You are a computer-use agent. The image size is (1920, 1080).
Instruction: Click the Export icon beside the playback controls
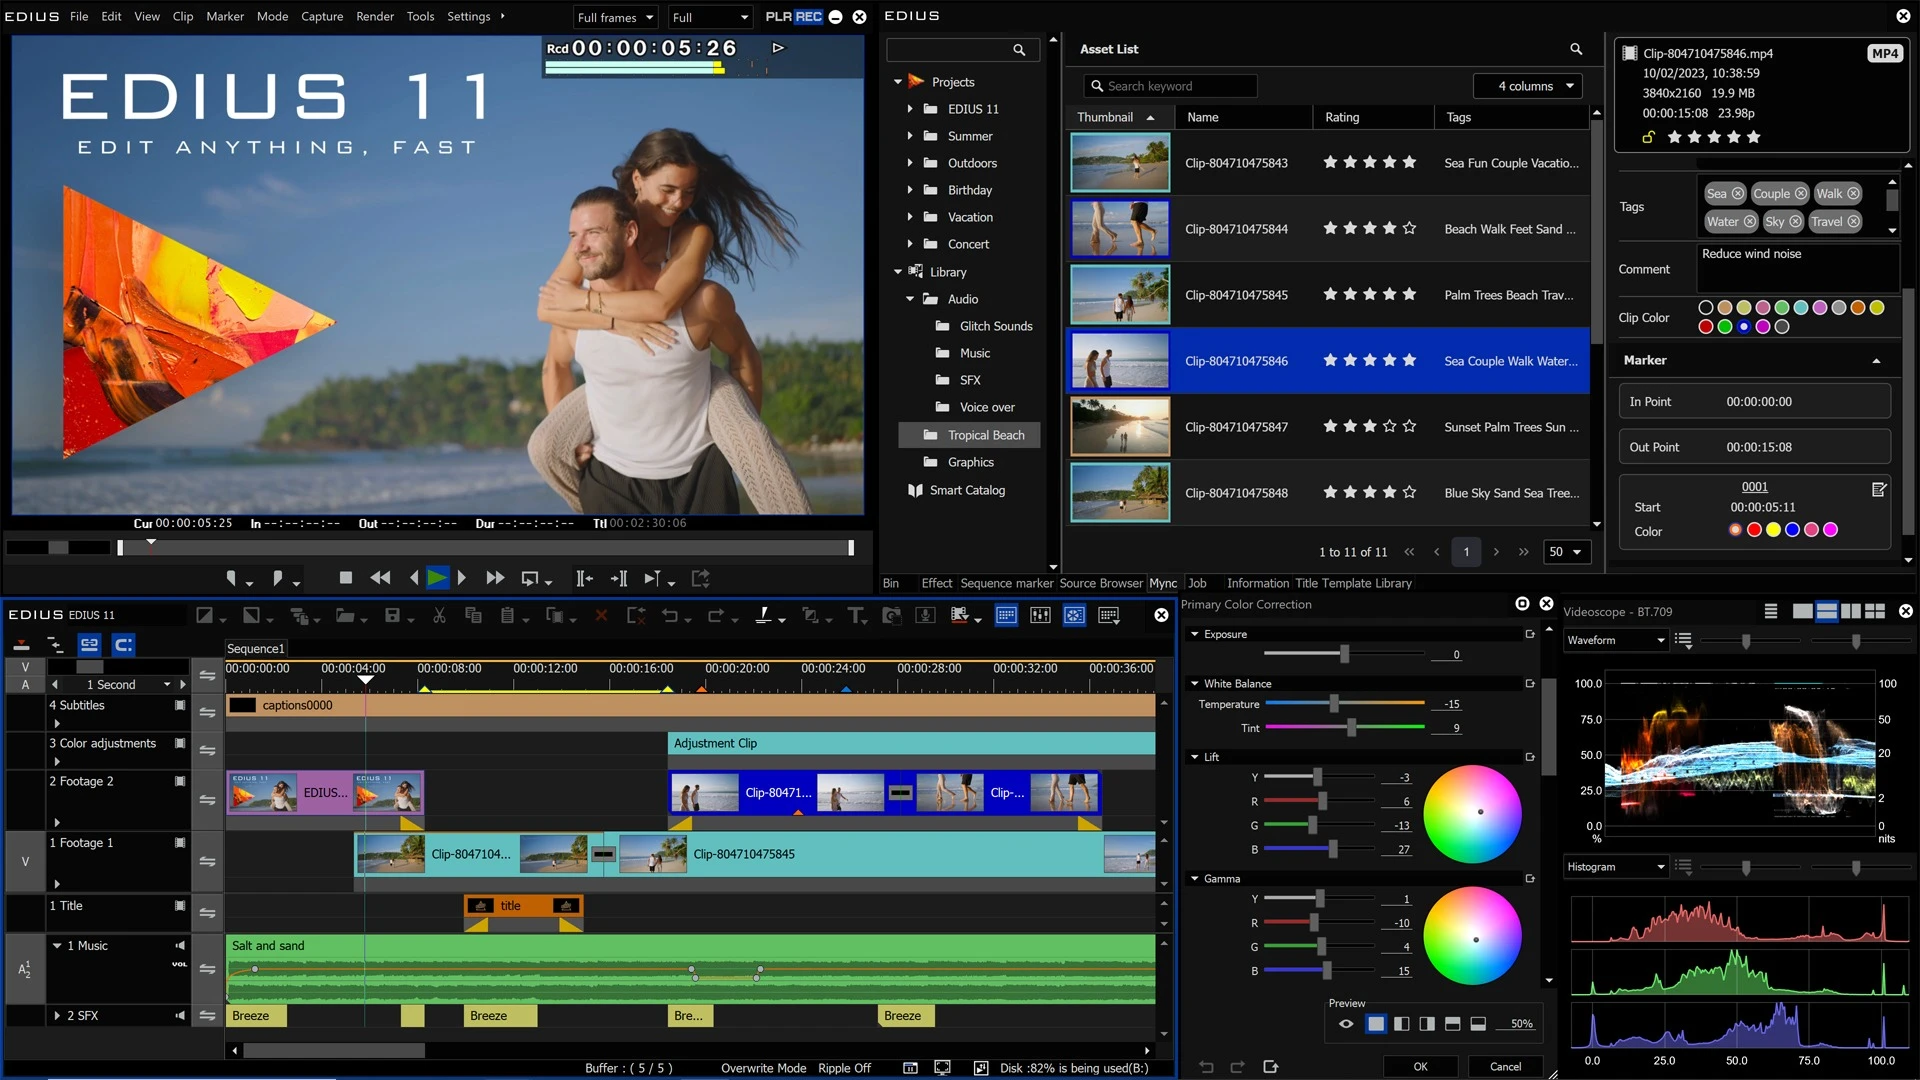click(x=700, y=578)
